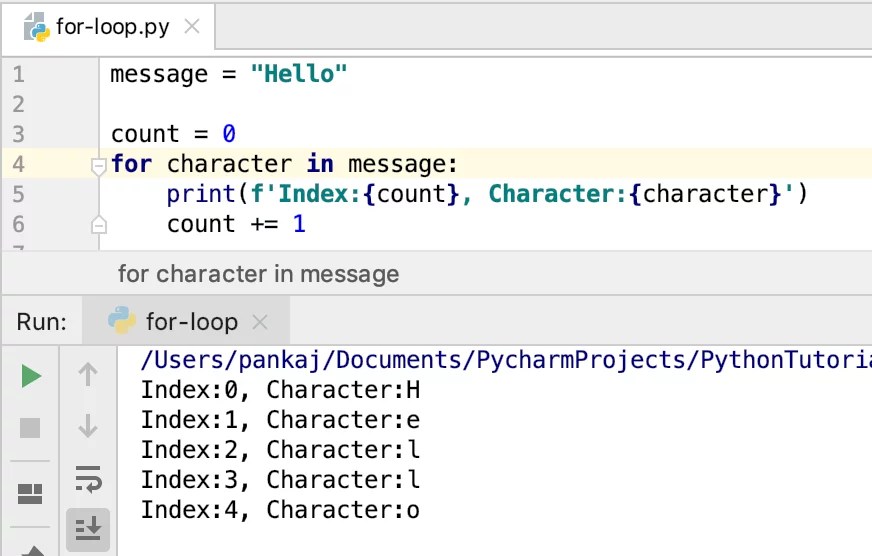Click output line 'Index:1, Character:e'
The image size is (872, 556).
point(280,420)
